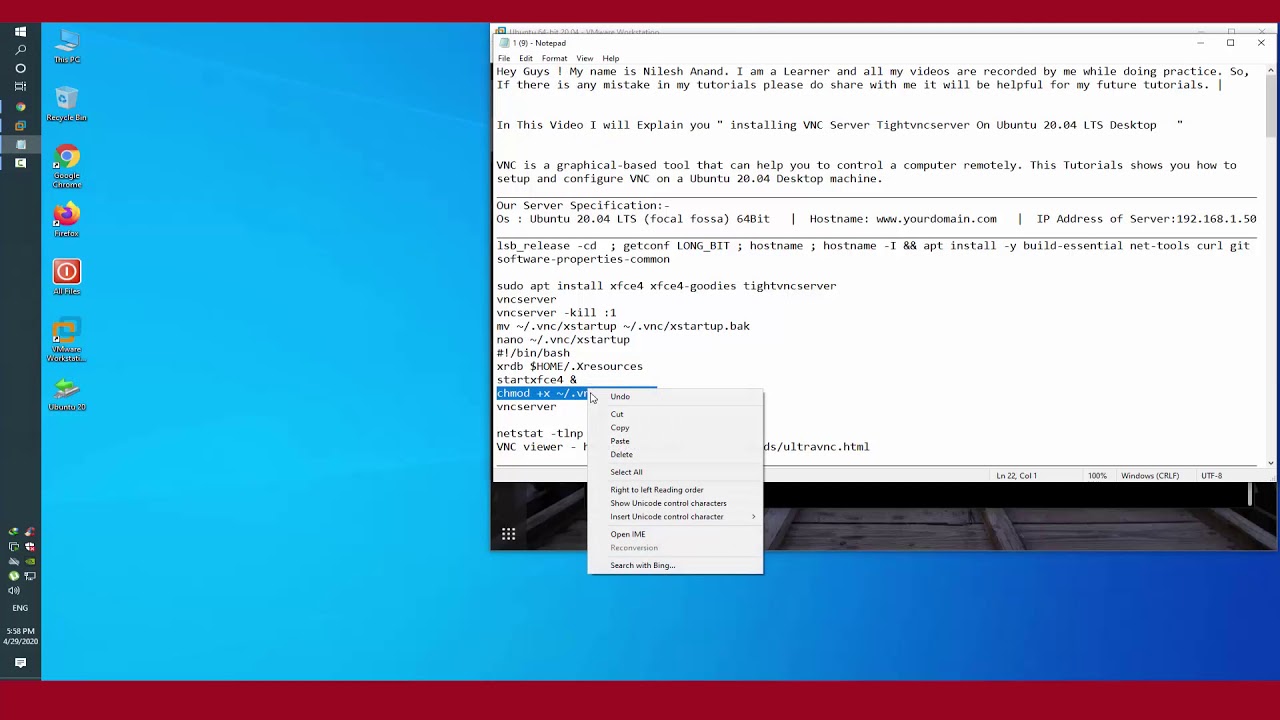Image resolution: width=1280 pixels, height=720 pixels.
Task: Open the Help menu in Notepad
Action: tap(611, 58)
